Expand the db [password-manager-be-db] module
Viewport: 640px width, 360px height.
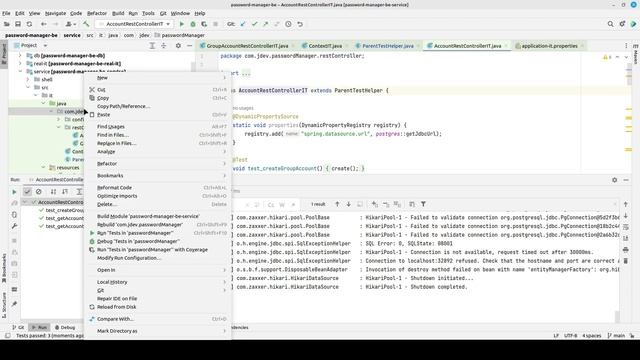click(x=20, y=56)
